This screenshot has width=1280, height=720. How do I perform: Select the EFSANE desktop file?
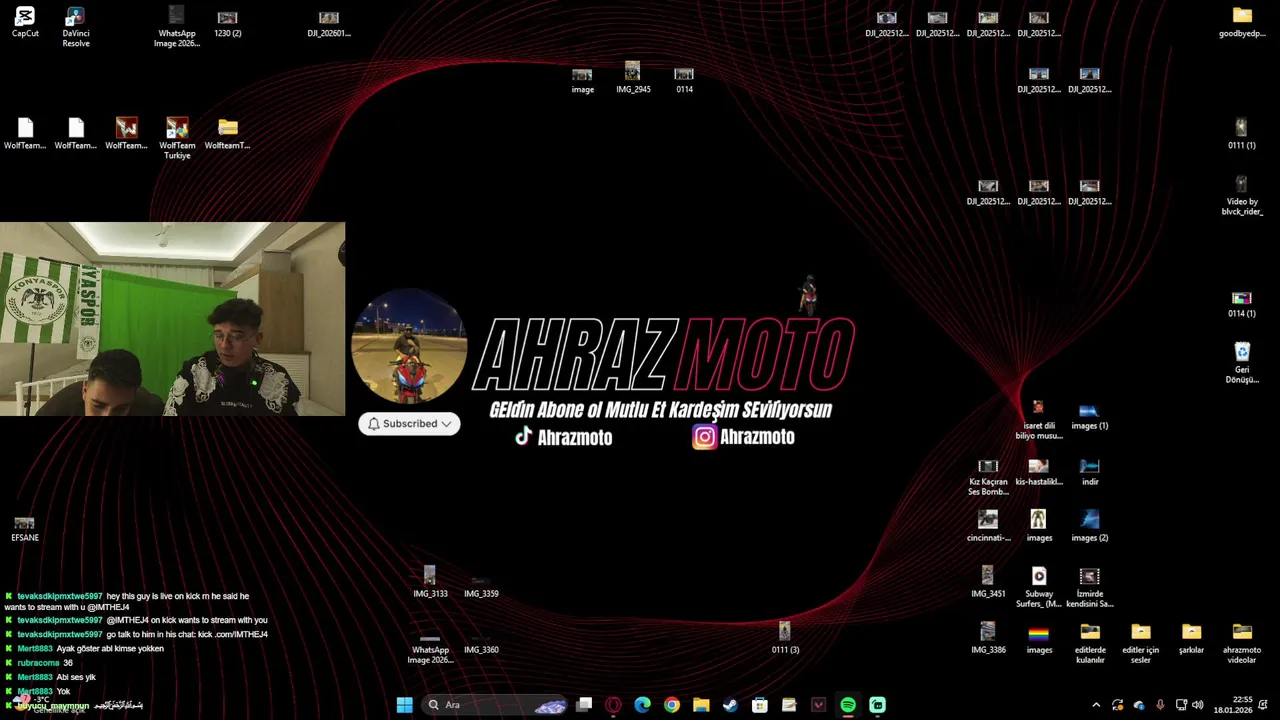pos(25,528)
